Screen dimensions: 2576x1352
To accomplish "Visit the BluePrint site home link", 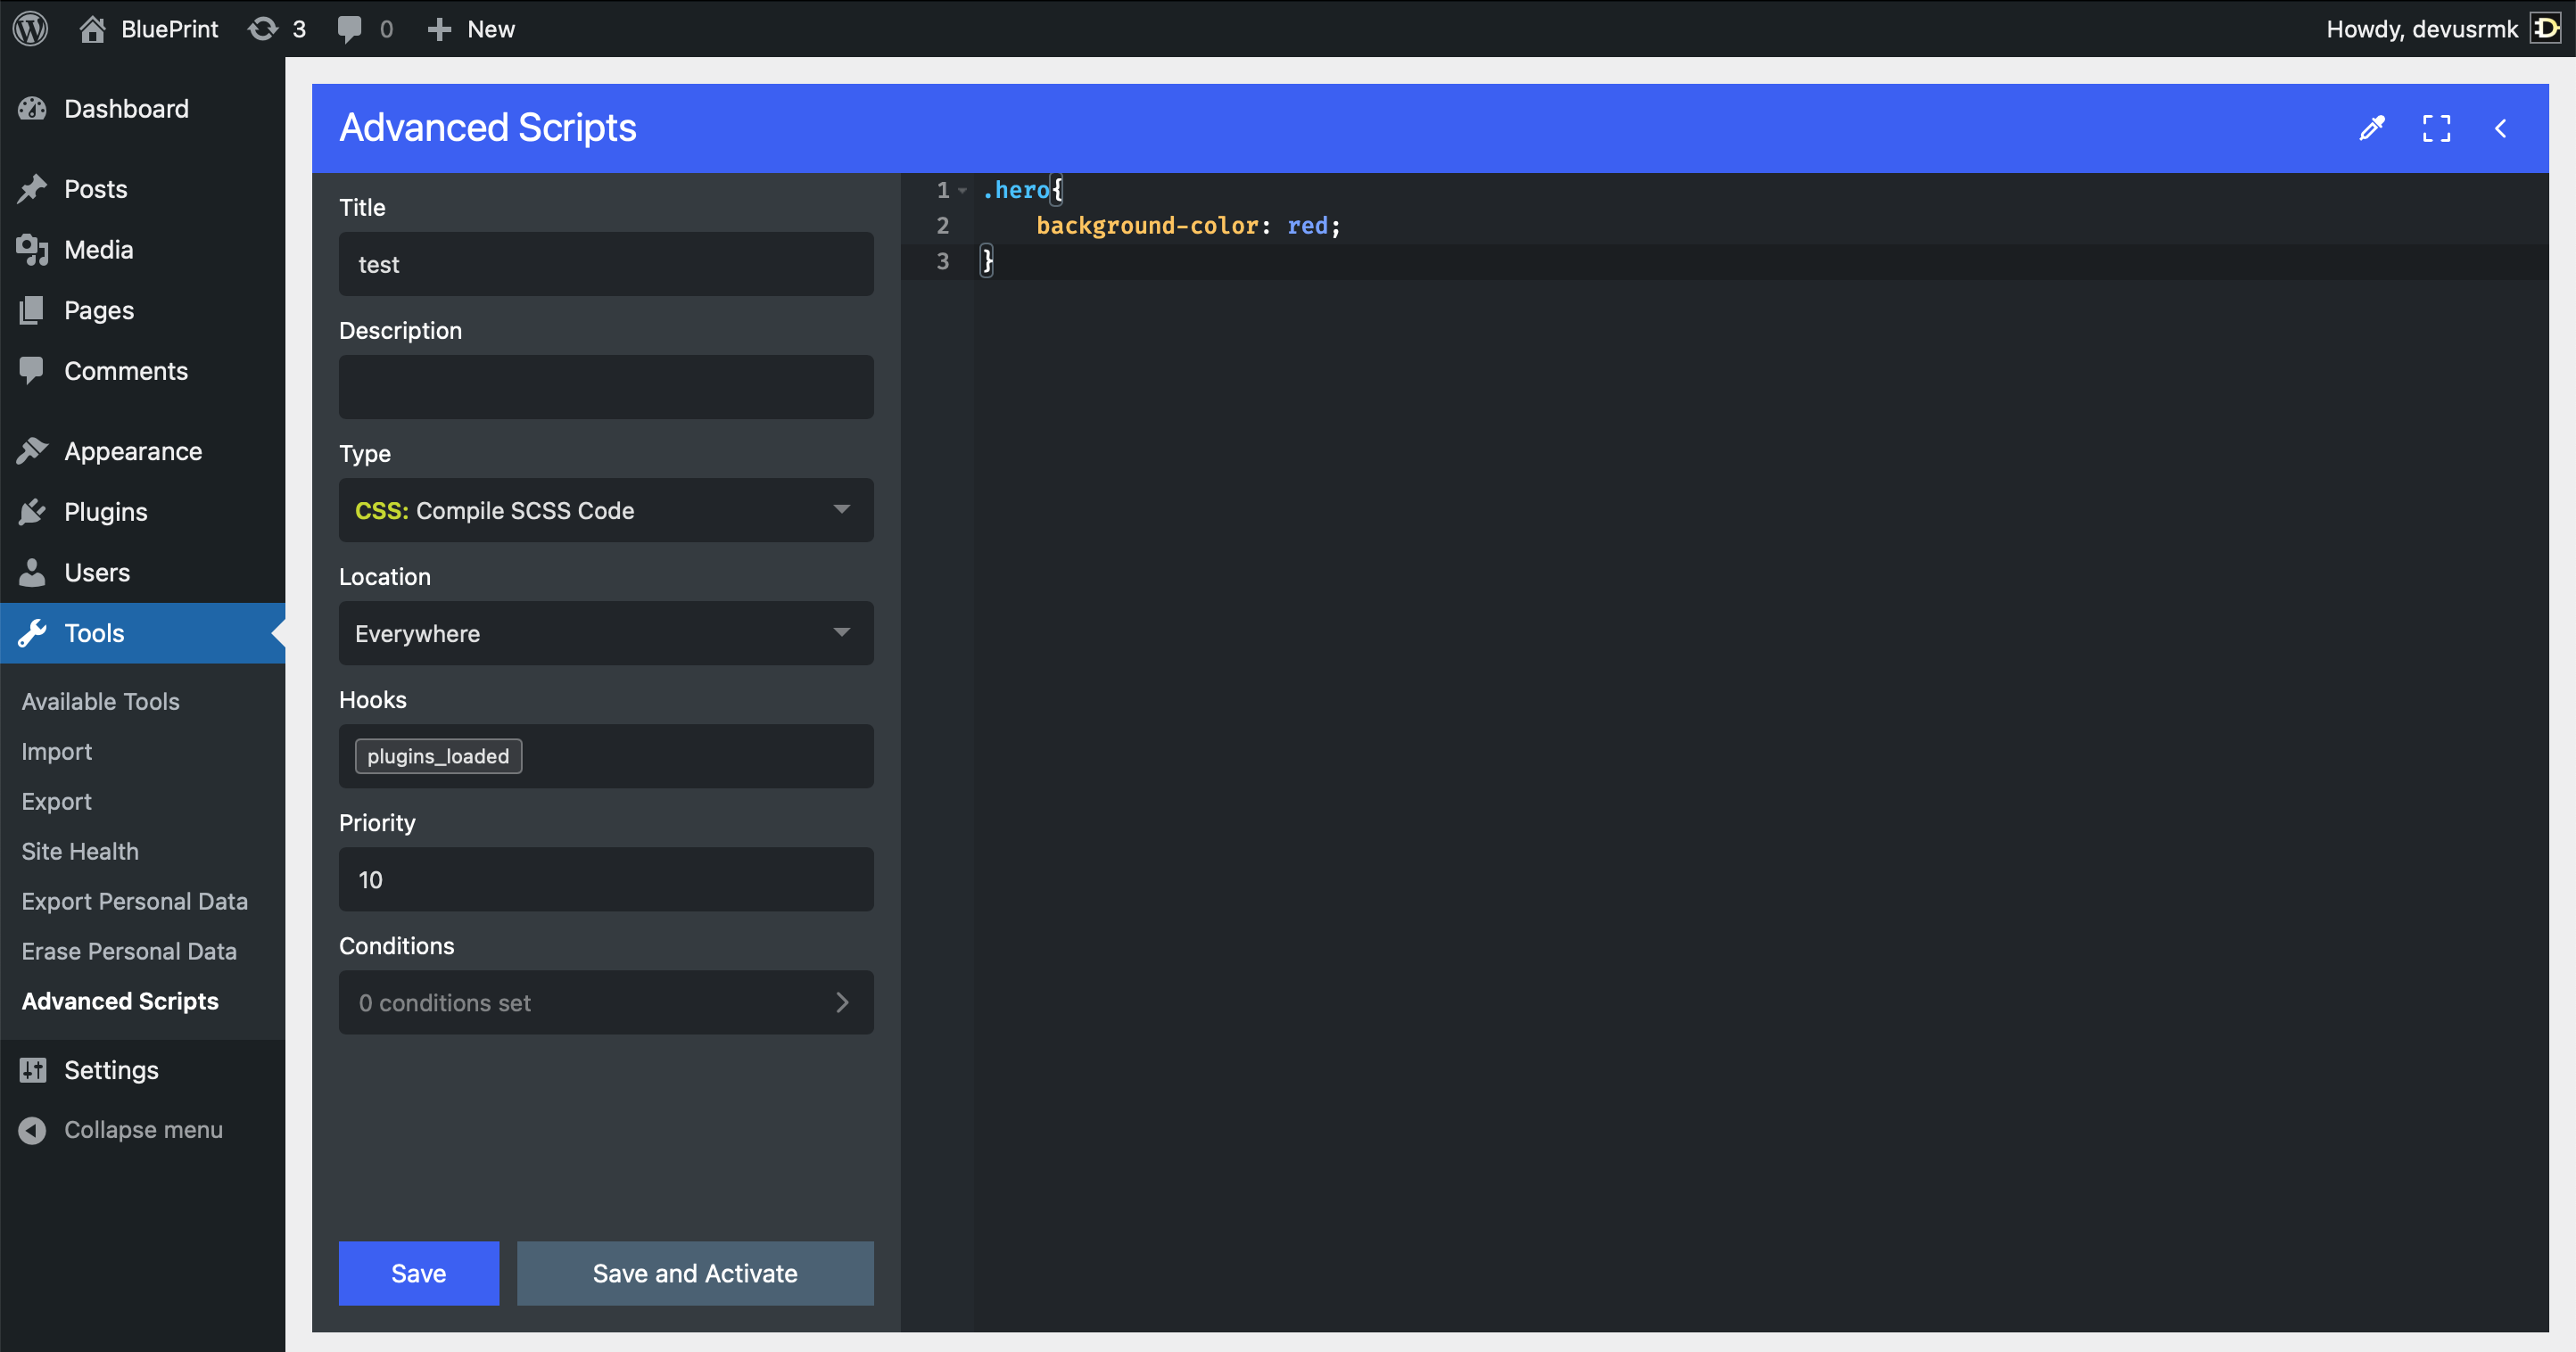I will click(x=149, y=28).
